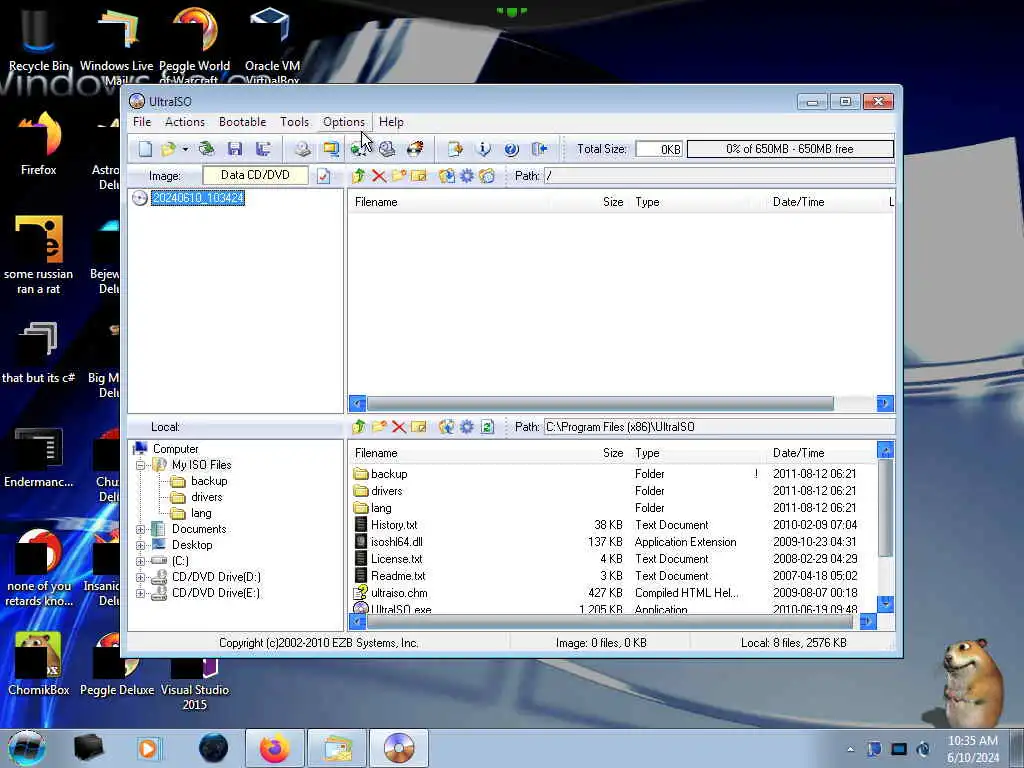The width and height of the screenshot is (1024, 768).
Task: Select the drivers folder in Local tree
Action: tap(206, 497)
